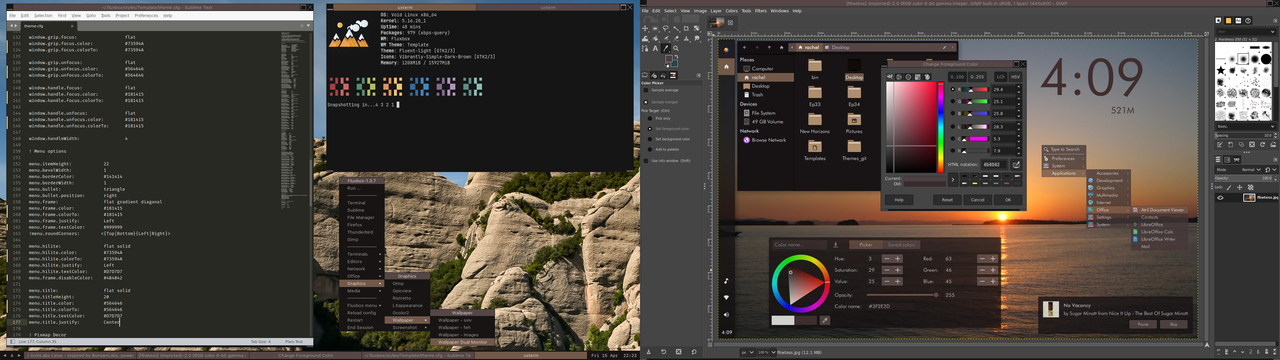Screen dimensions: 1280x360
Task: Click GIMP foreground color swatch
Action: pos(668,57)
